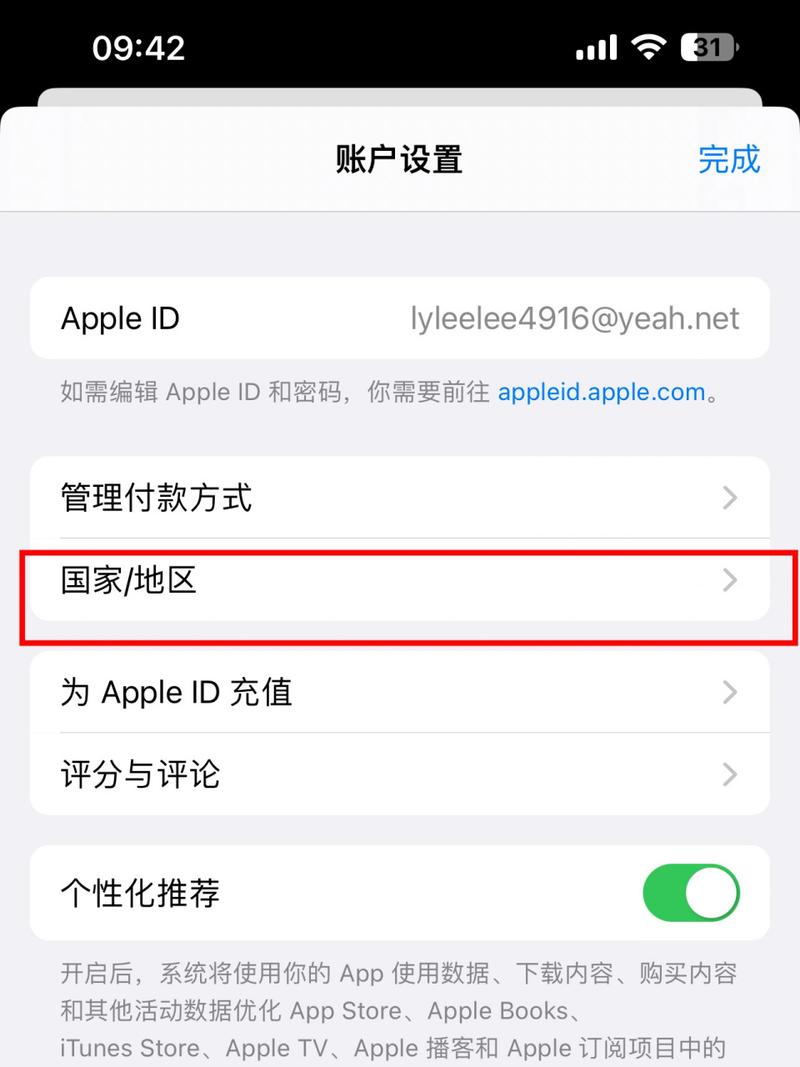Tap the Apple ID label
The height and width of the screenshot is (1067, 800).
[x=120, y=318]
